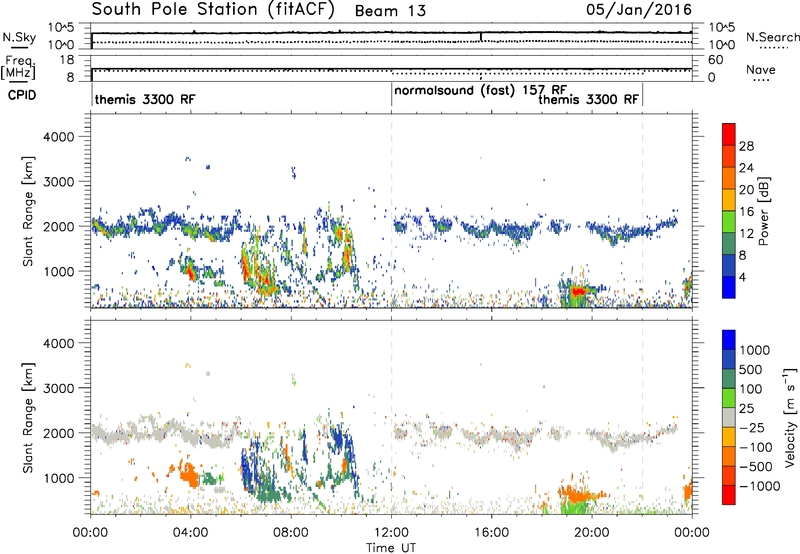Viewport: 800px width, 554px height.
Task: Click the 'Power [dB]' axis title
Action: coord(763,211)
